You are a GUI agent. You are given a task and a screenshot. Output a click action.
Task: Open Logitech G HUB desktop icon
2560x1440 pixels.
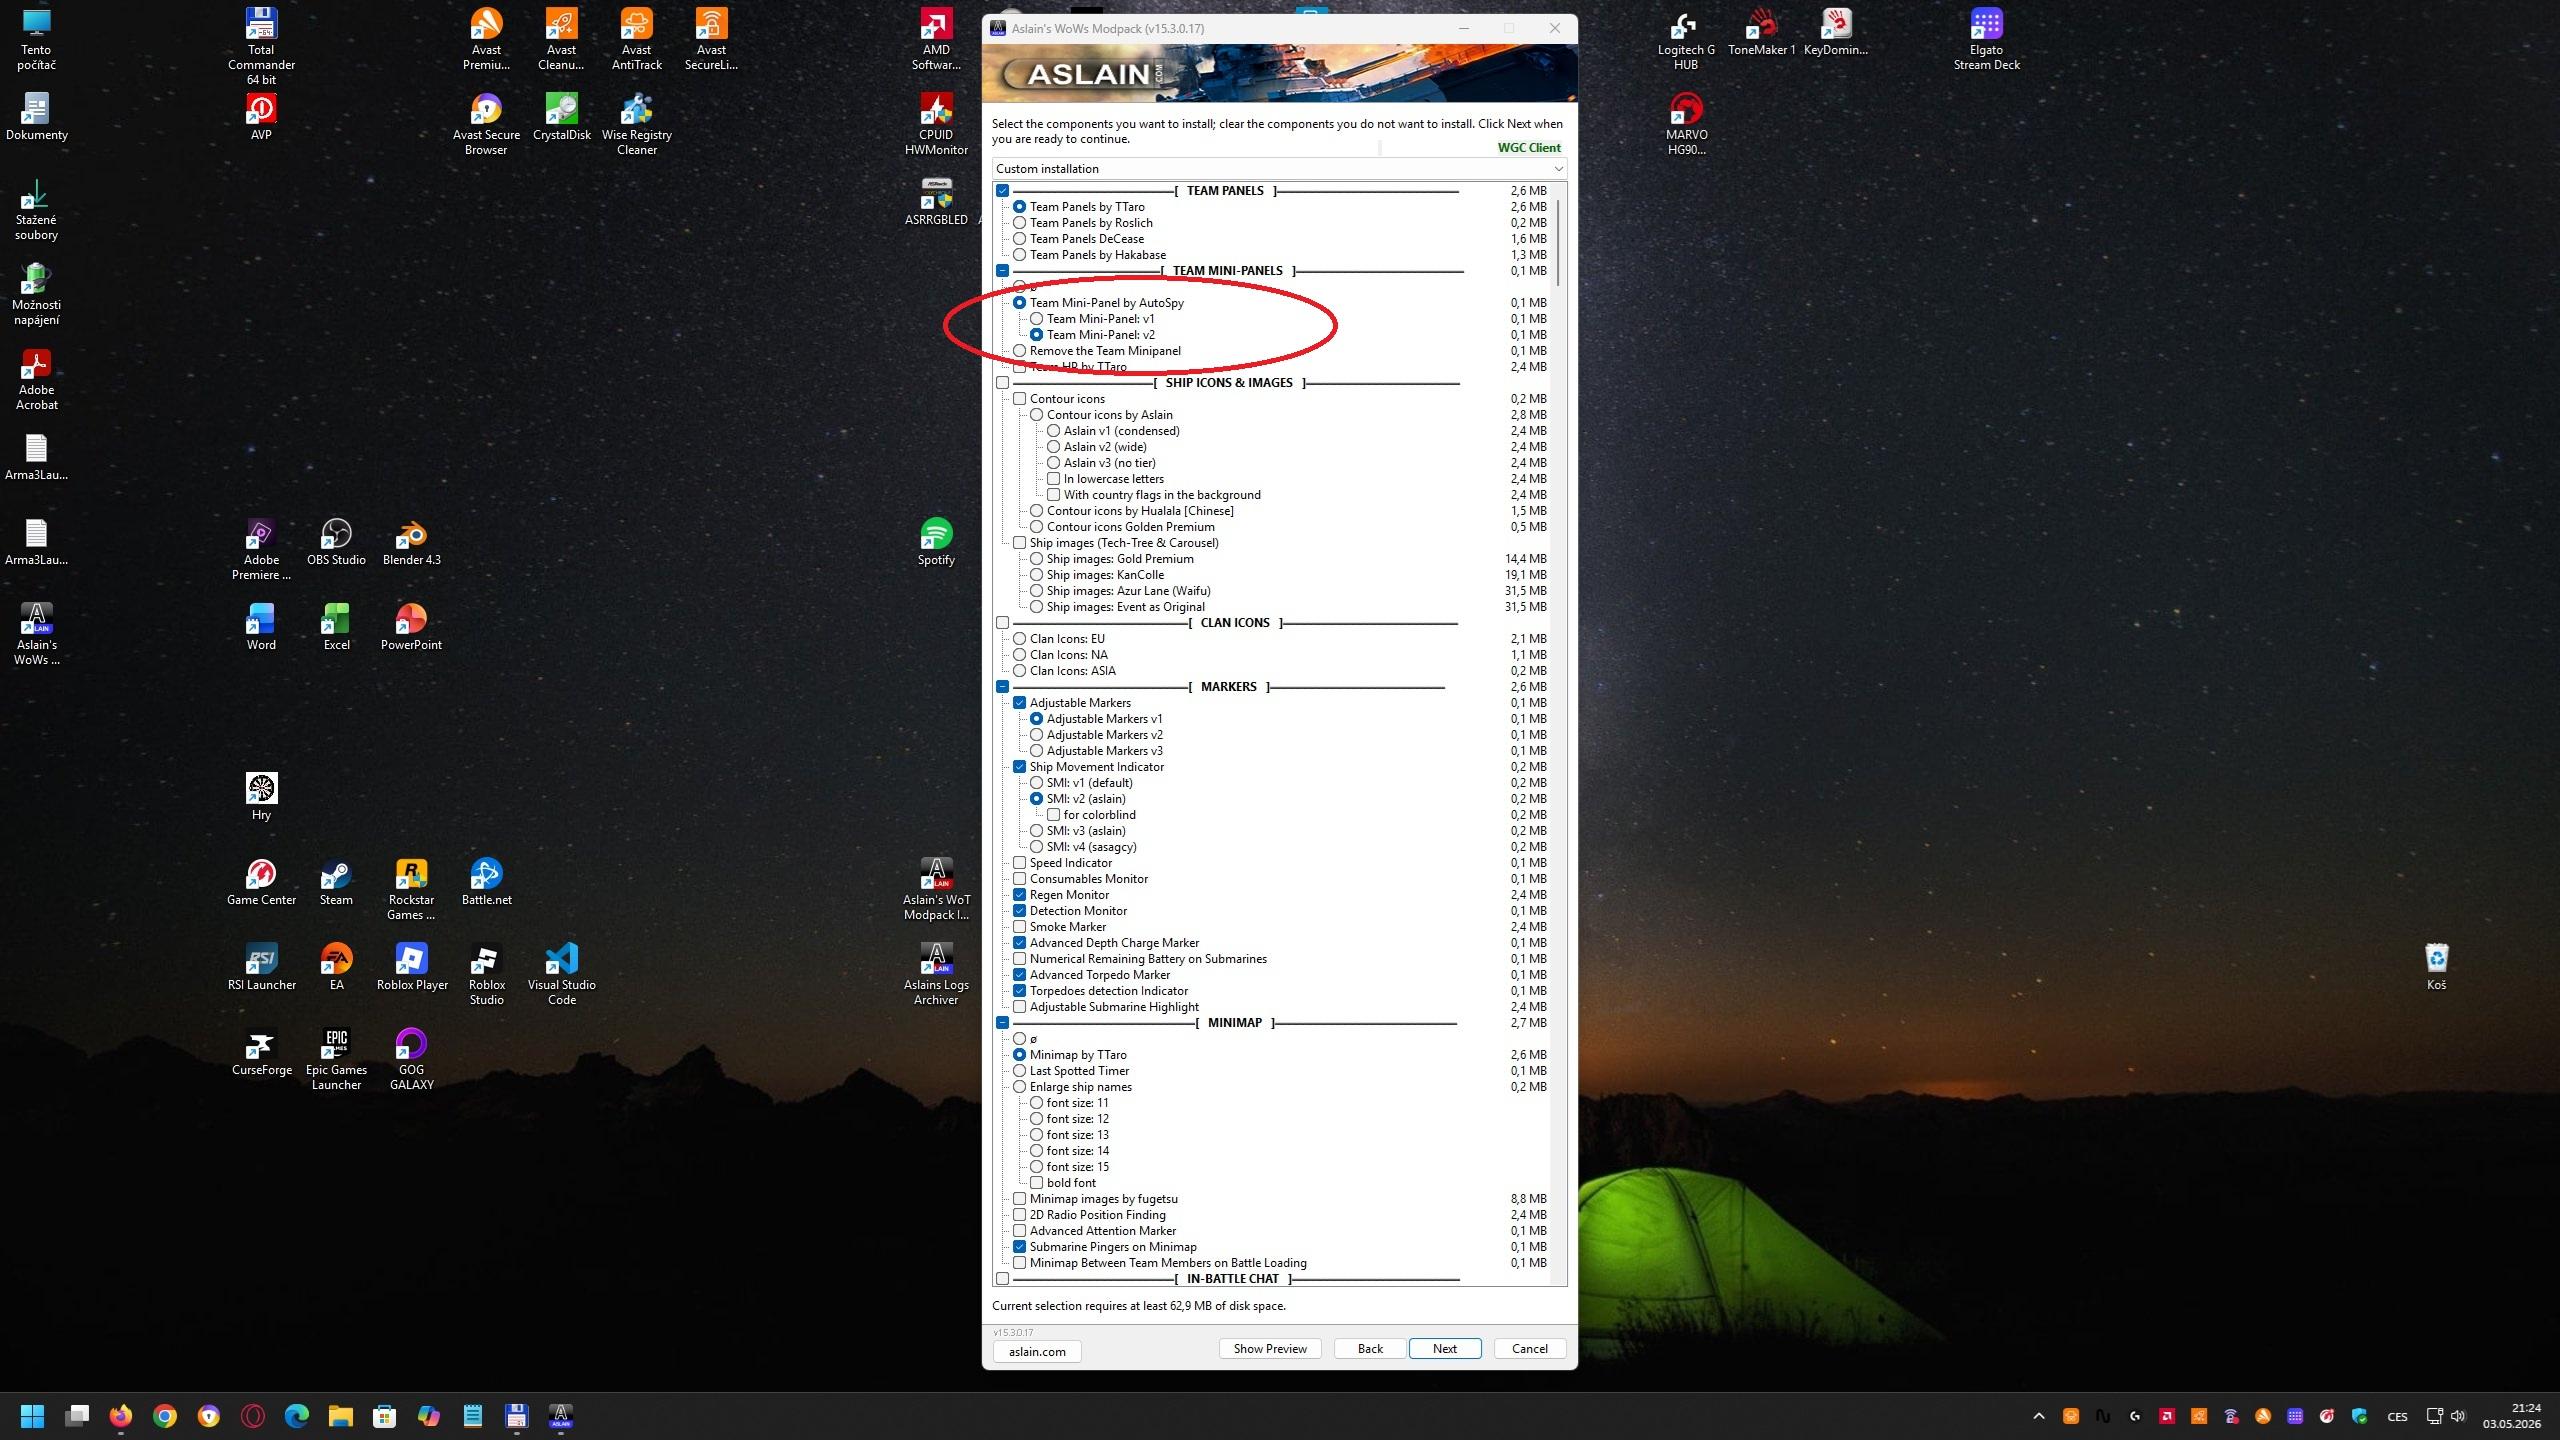[x=1686, y=39]
